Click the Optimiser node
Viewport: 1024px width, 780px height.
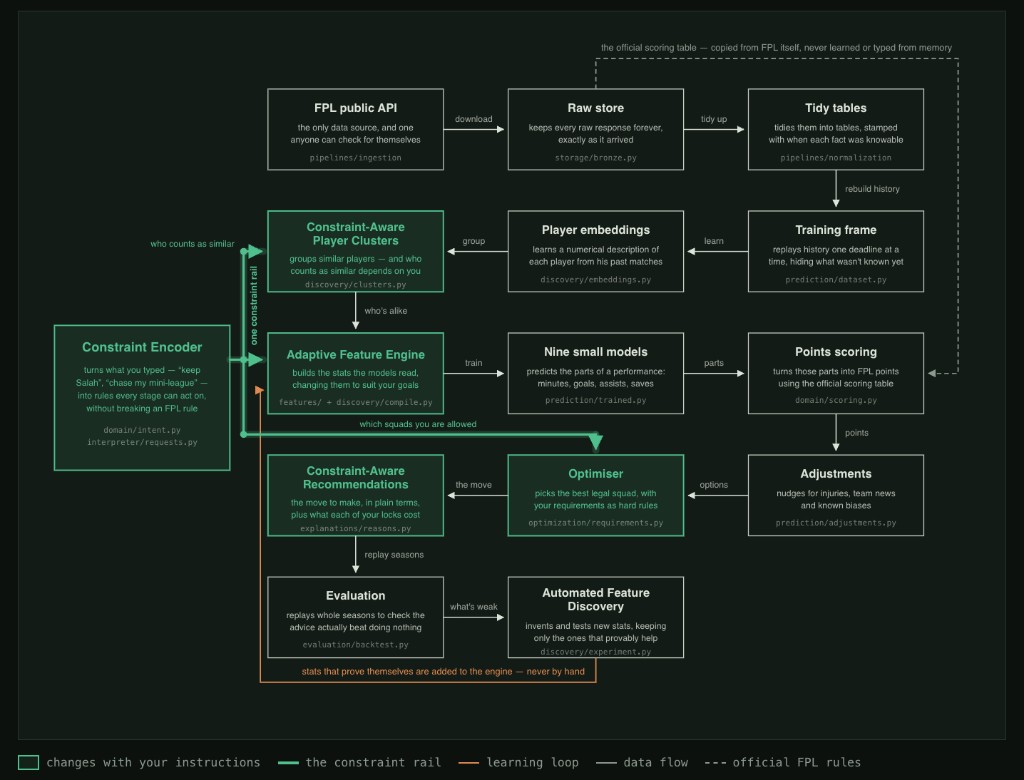596,495
